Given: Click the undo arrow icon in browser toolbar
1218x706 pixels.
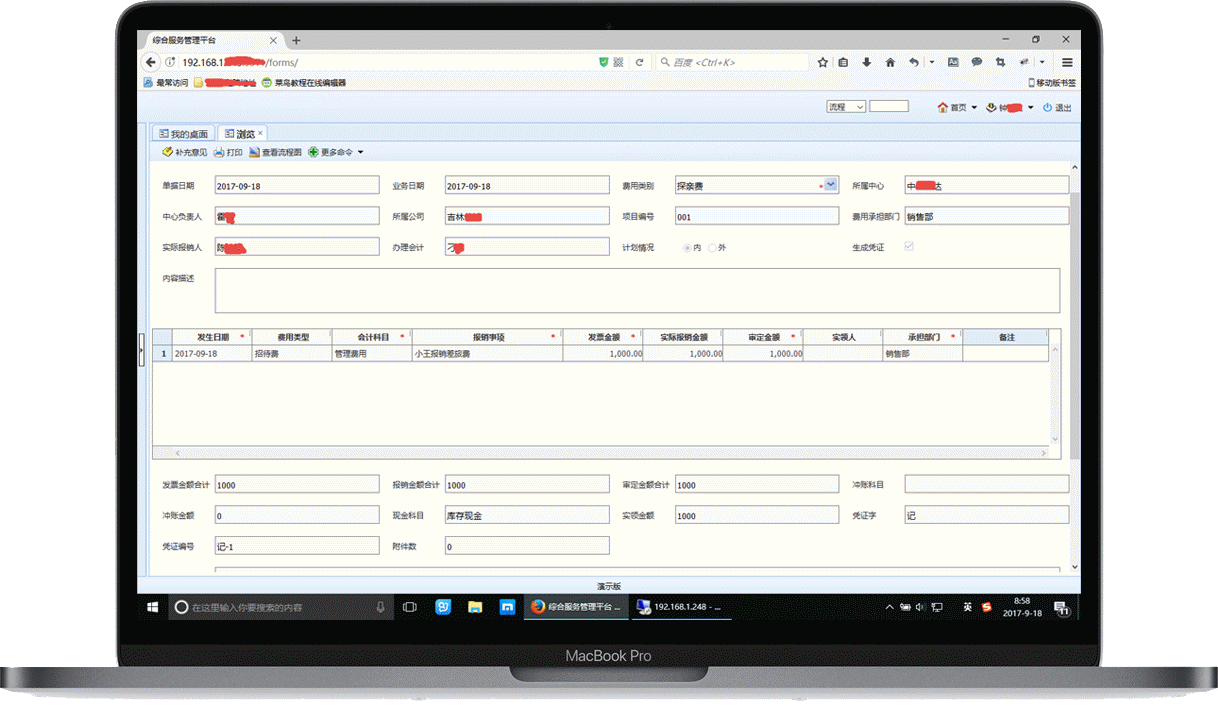Looking at the screenshot, I should click(913, 62).
